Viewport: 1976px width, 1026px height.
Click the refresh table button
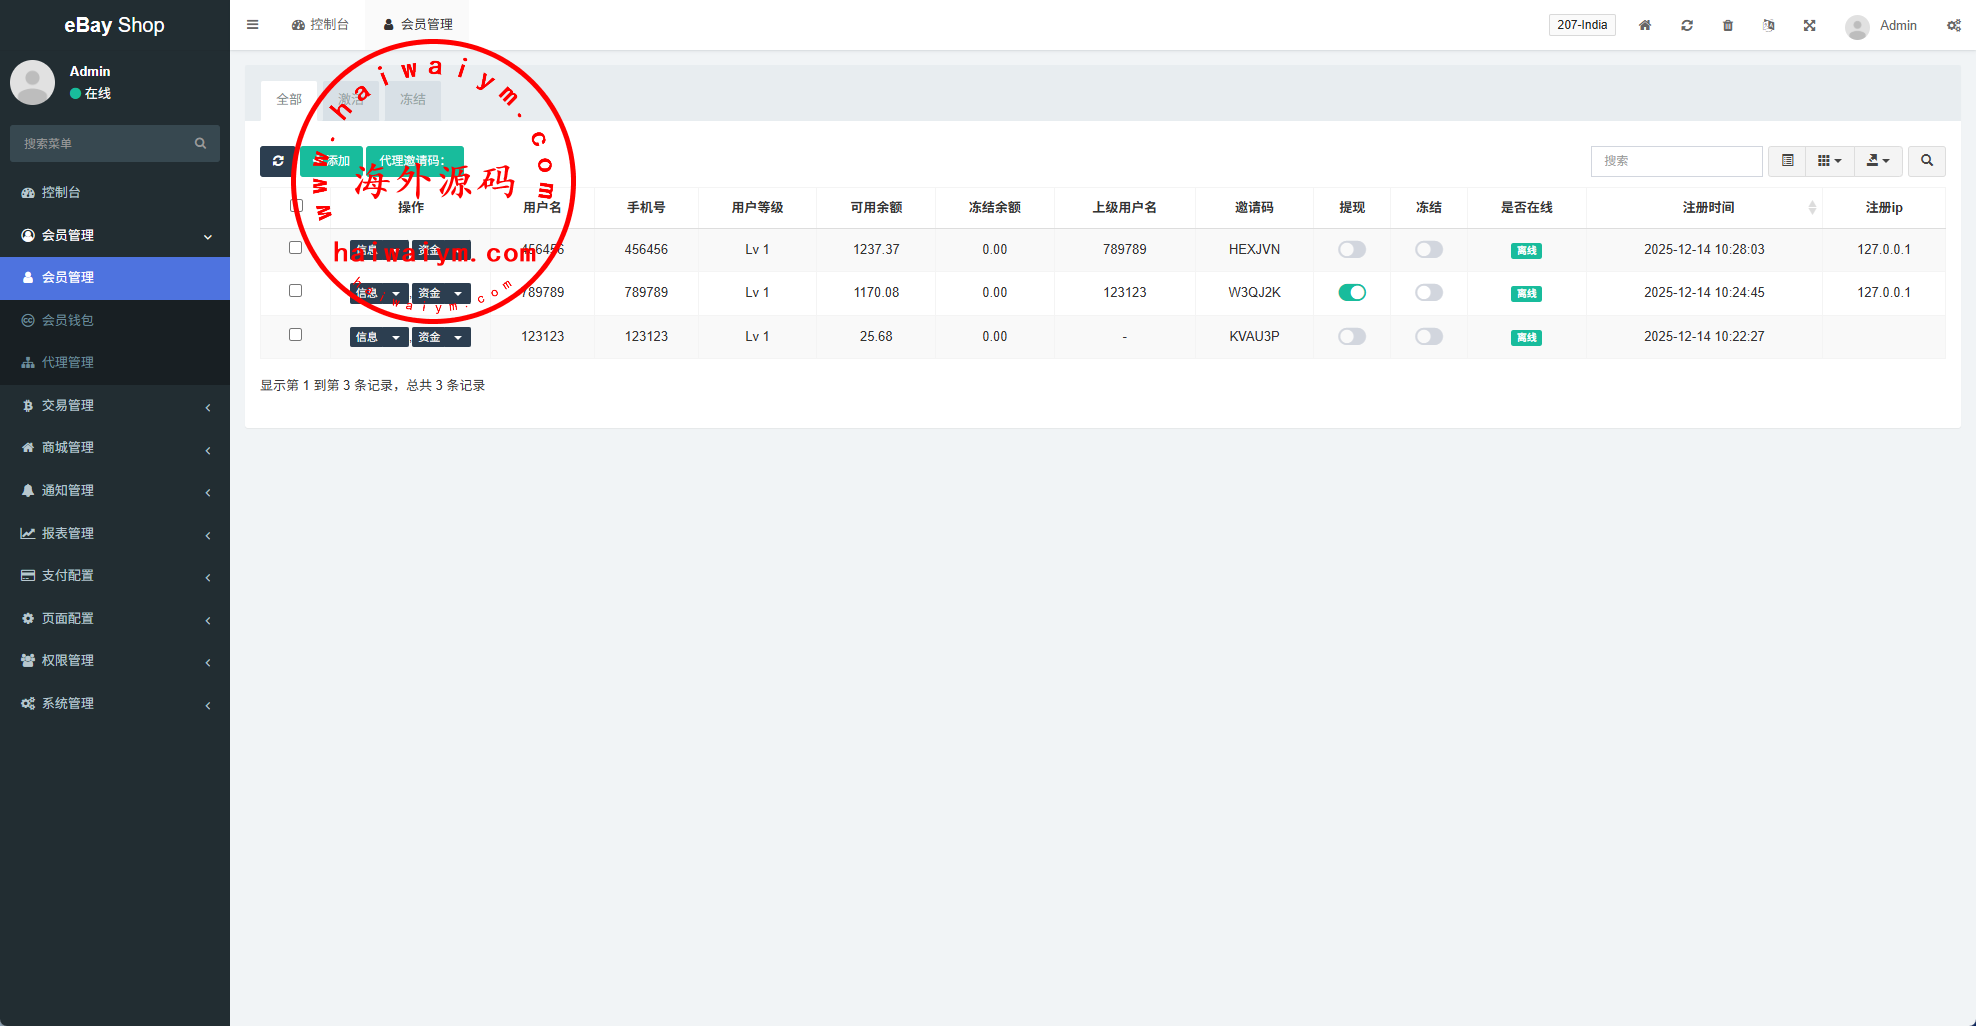pos(278,161)
